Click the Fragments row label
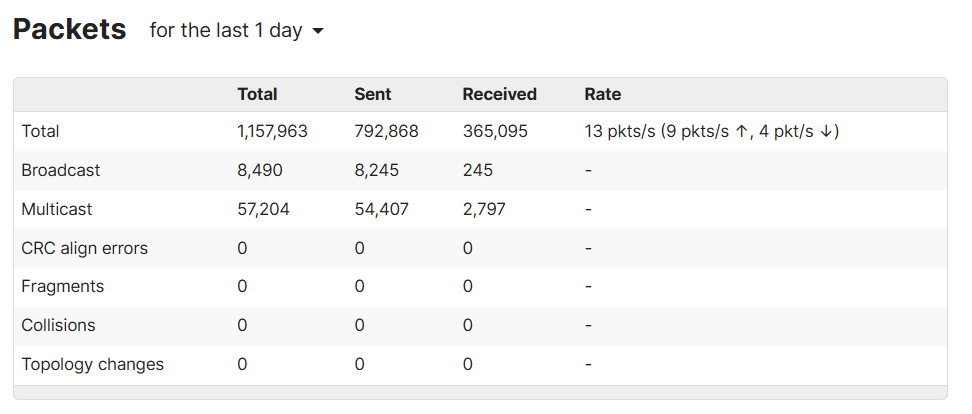Screen dimensions: 972x414 tap(63, 286)
